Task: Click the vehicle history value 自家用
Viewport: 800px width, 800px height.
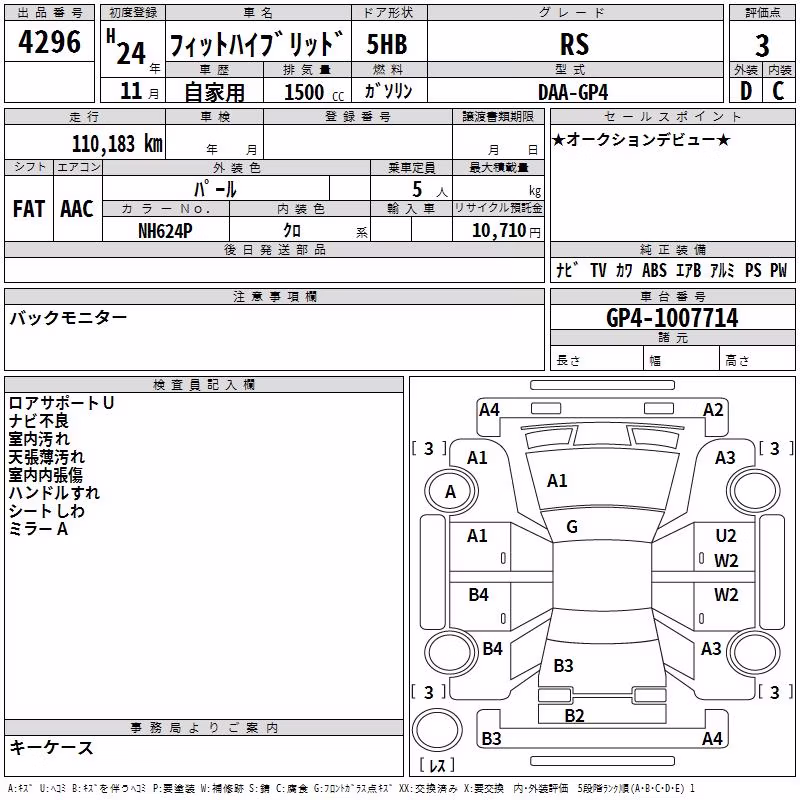Action: coord(214,92)
